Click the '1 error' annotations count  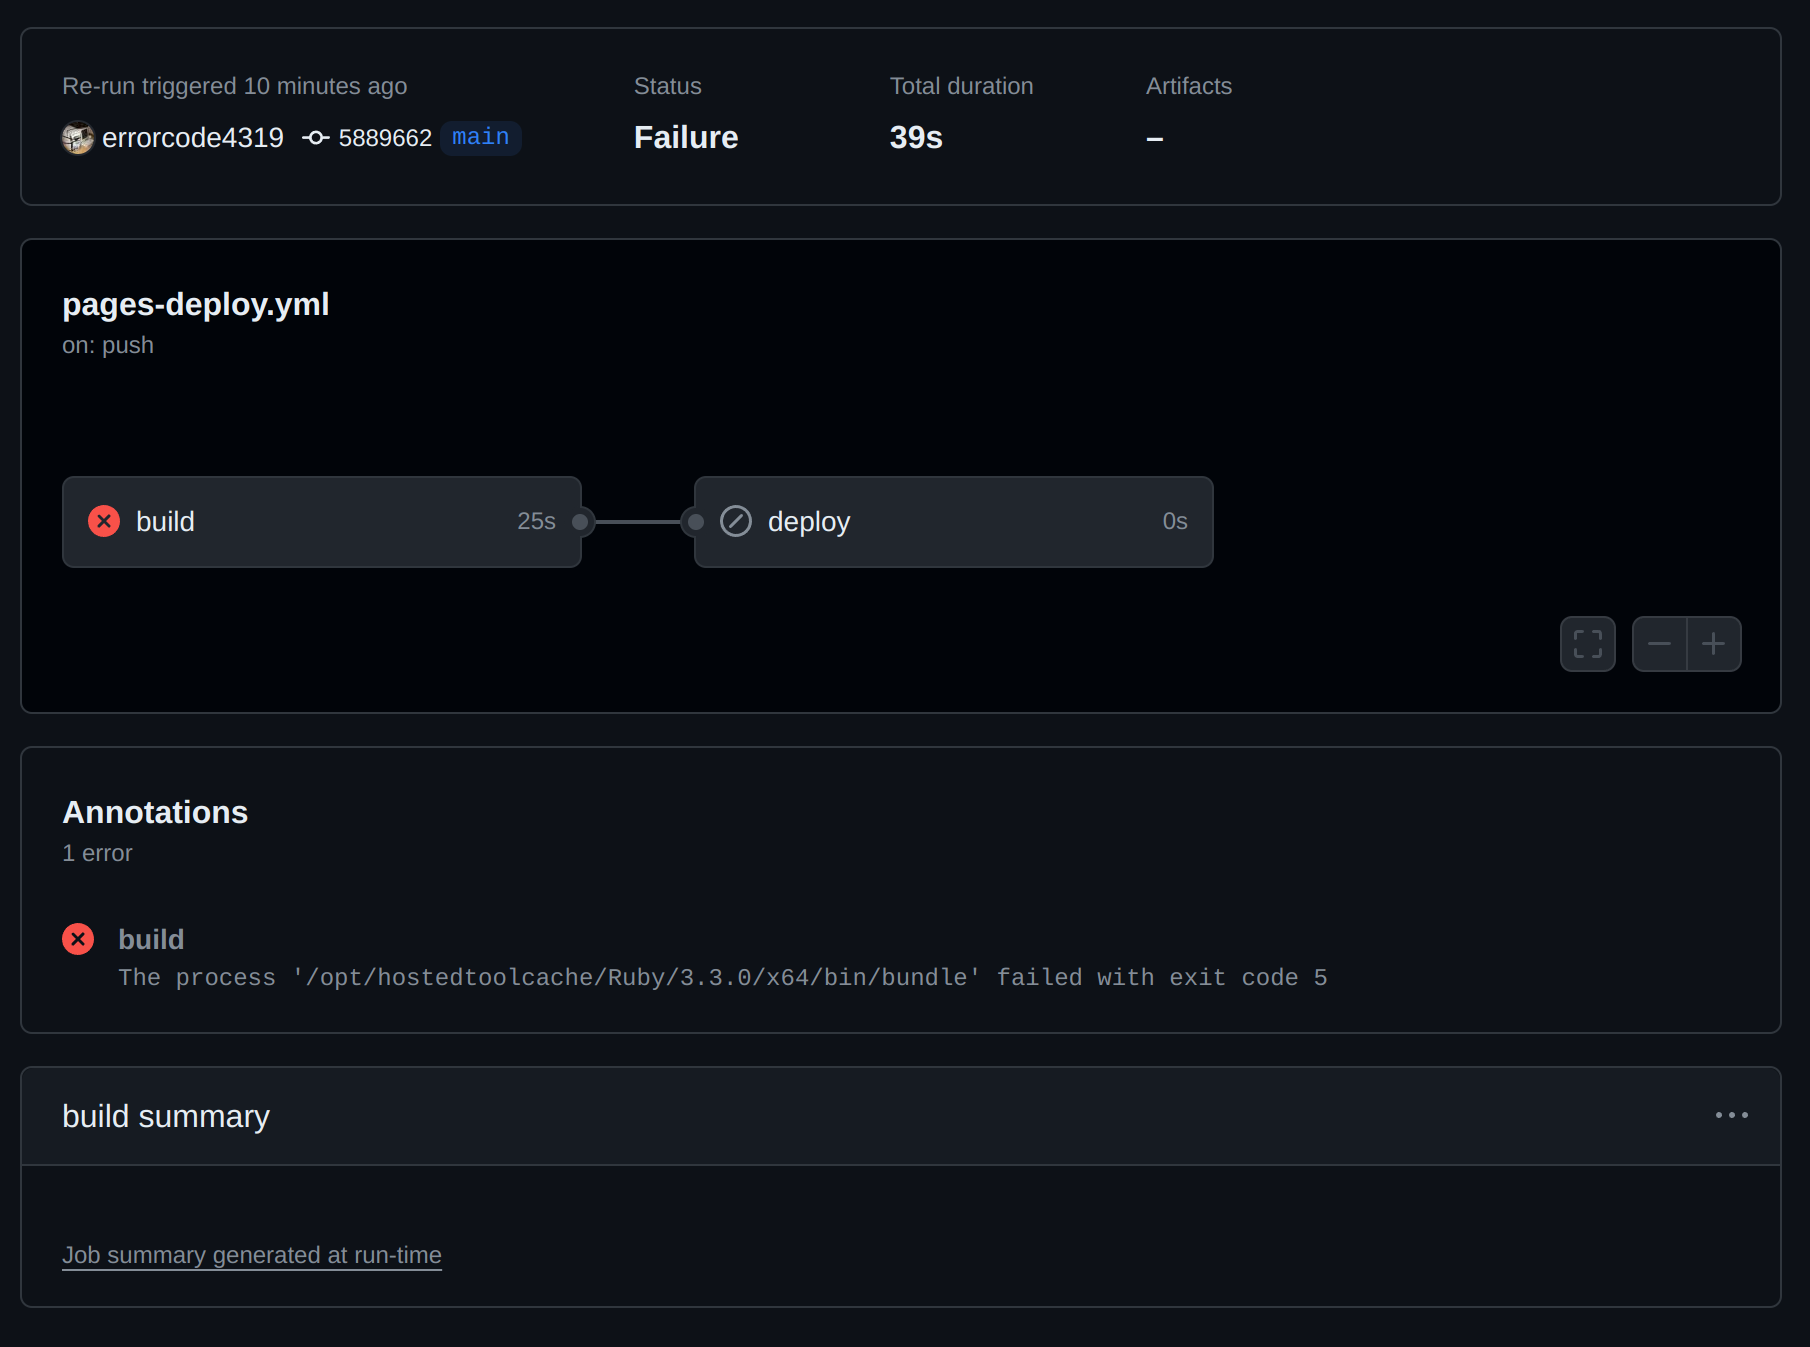click(97, 853)
